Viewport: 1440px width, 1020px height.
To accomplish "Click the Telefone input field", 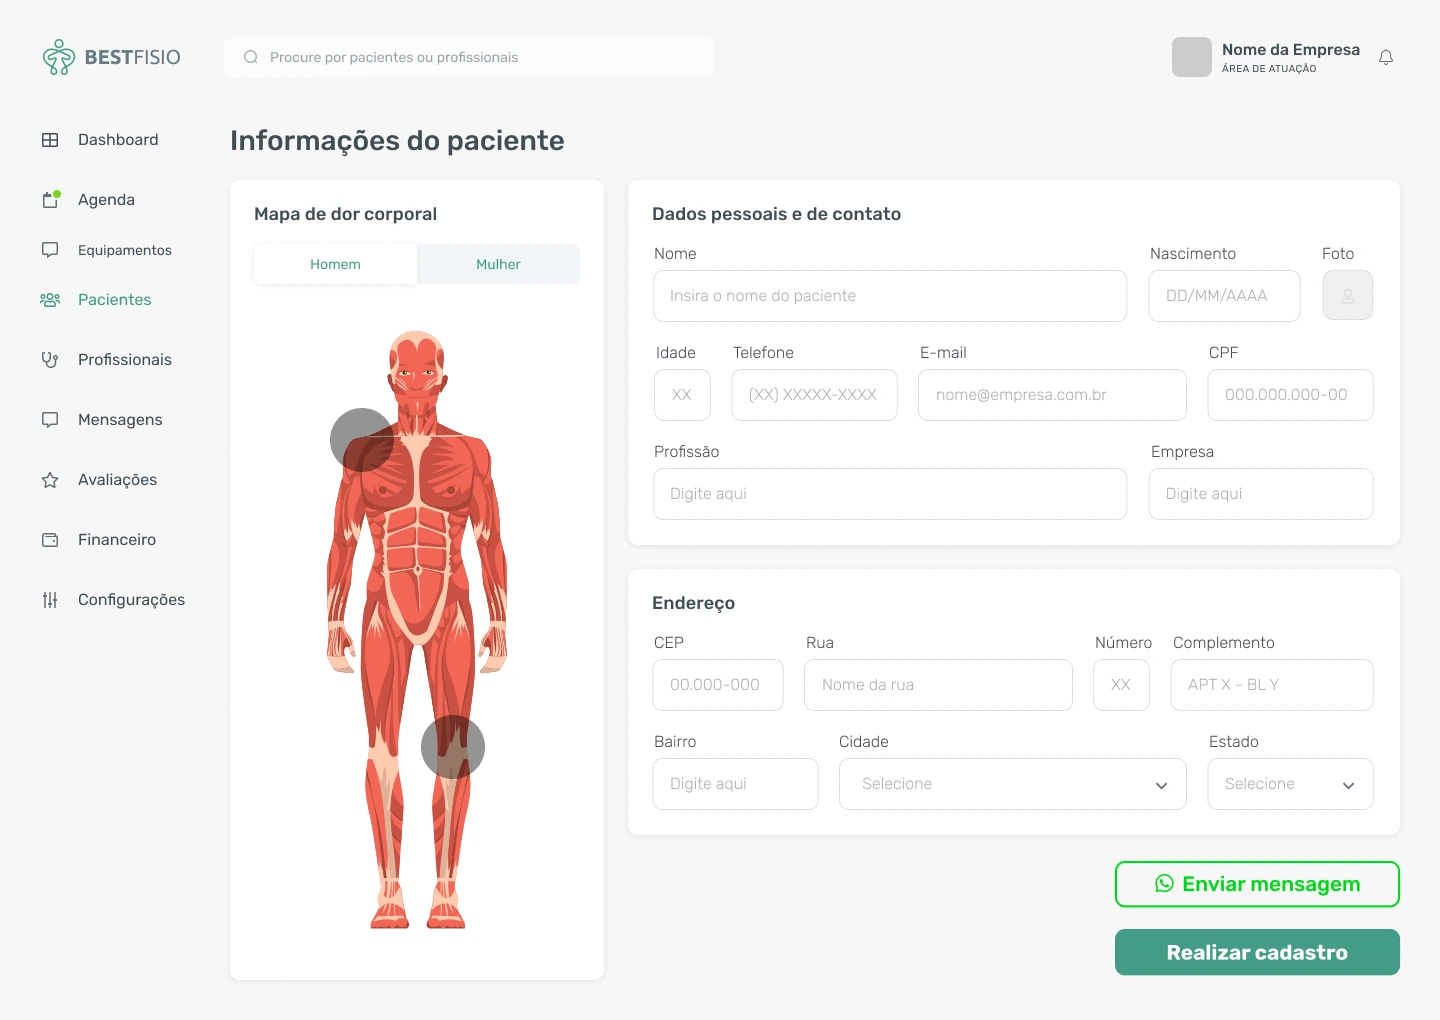I will [814, 395].
